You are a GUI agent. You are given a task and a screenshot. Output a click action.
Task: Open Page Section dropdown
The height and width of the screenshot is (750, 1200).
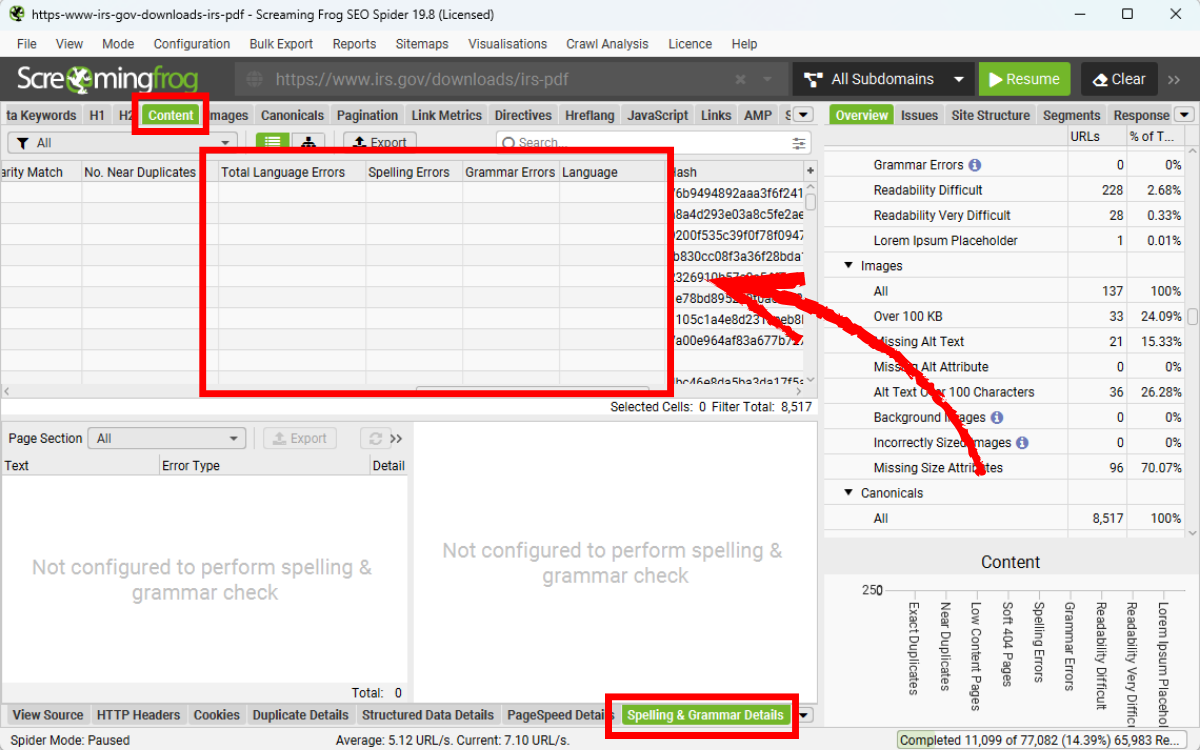166,438
